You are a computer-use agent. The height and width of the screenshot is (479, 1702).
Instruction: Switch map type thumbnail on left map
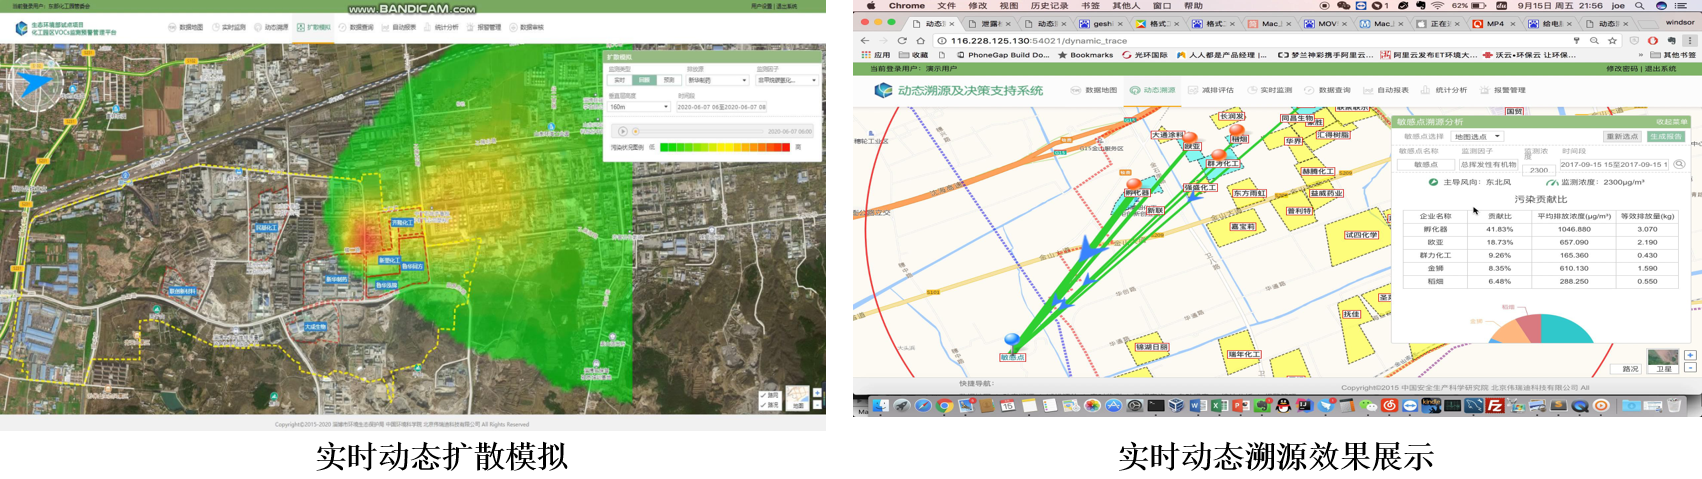[798, 398]
